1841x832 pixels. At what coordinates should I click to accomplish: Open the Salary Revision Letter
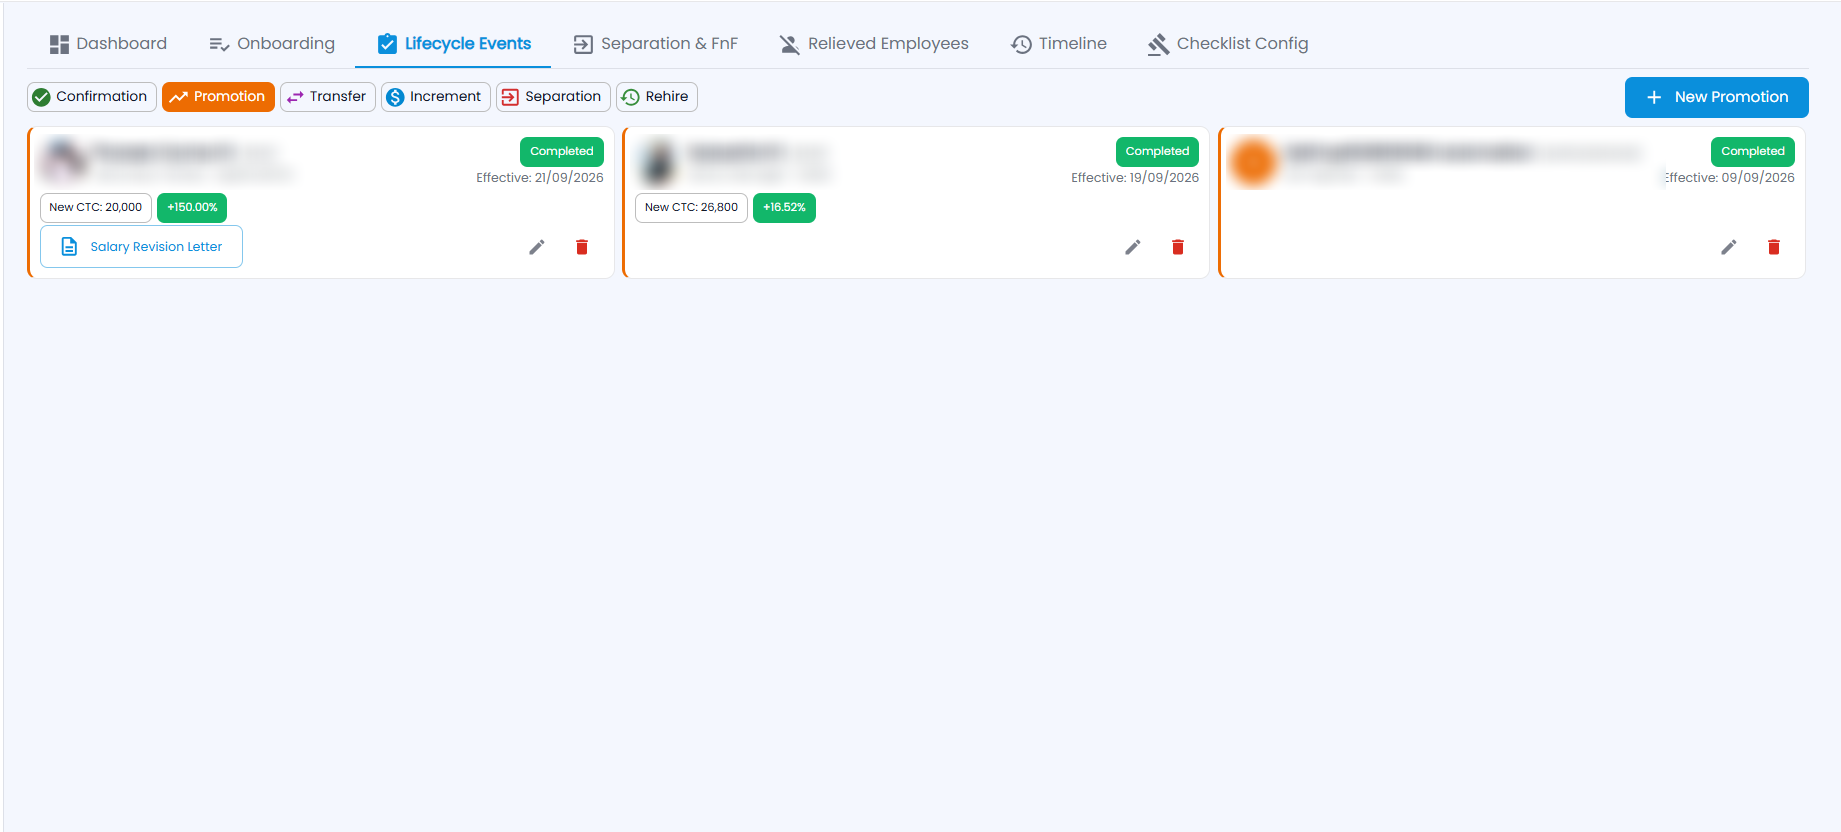pyautogui.click(x=141, y=247)
